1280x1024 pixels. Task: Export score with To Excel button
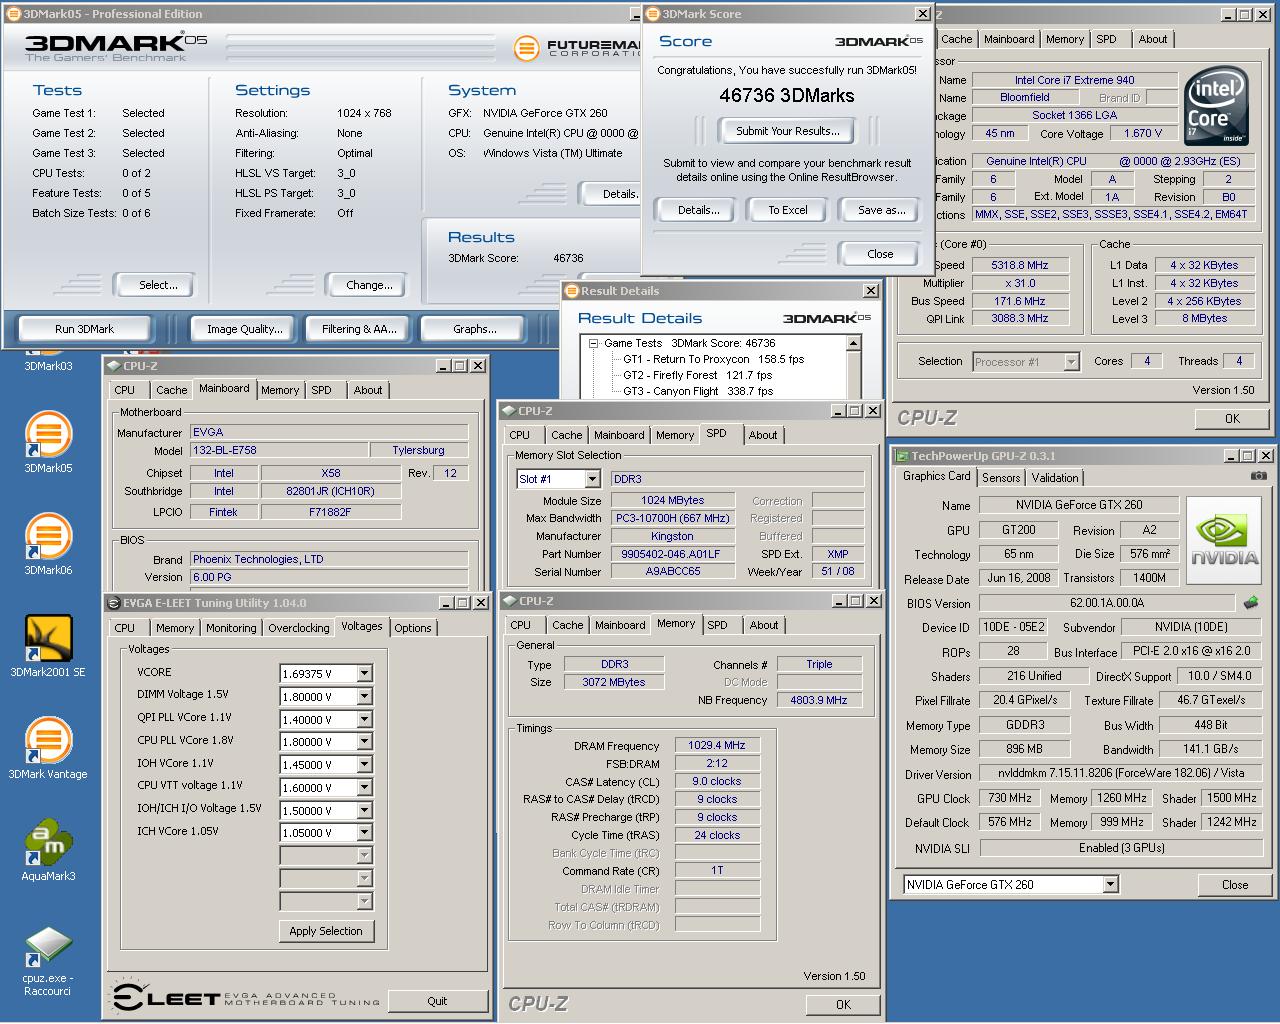(x=788, y=210)
